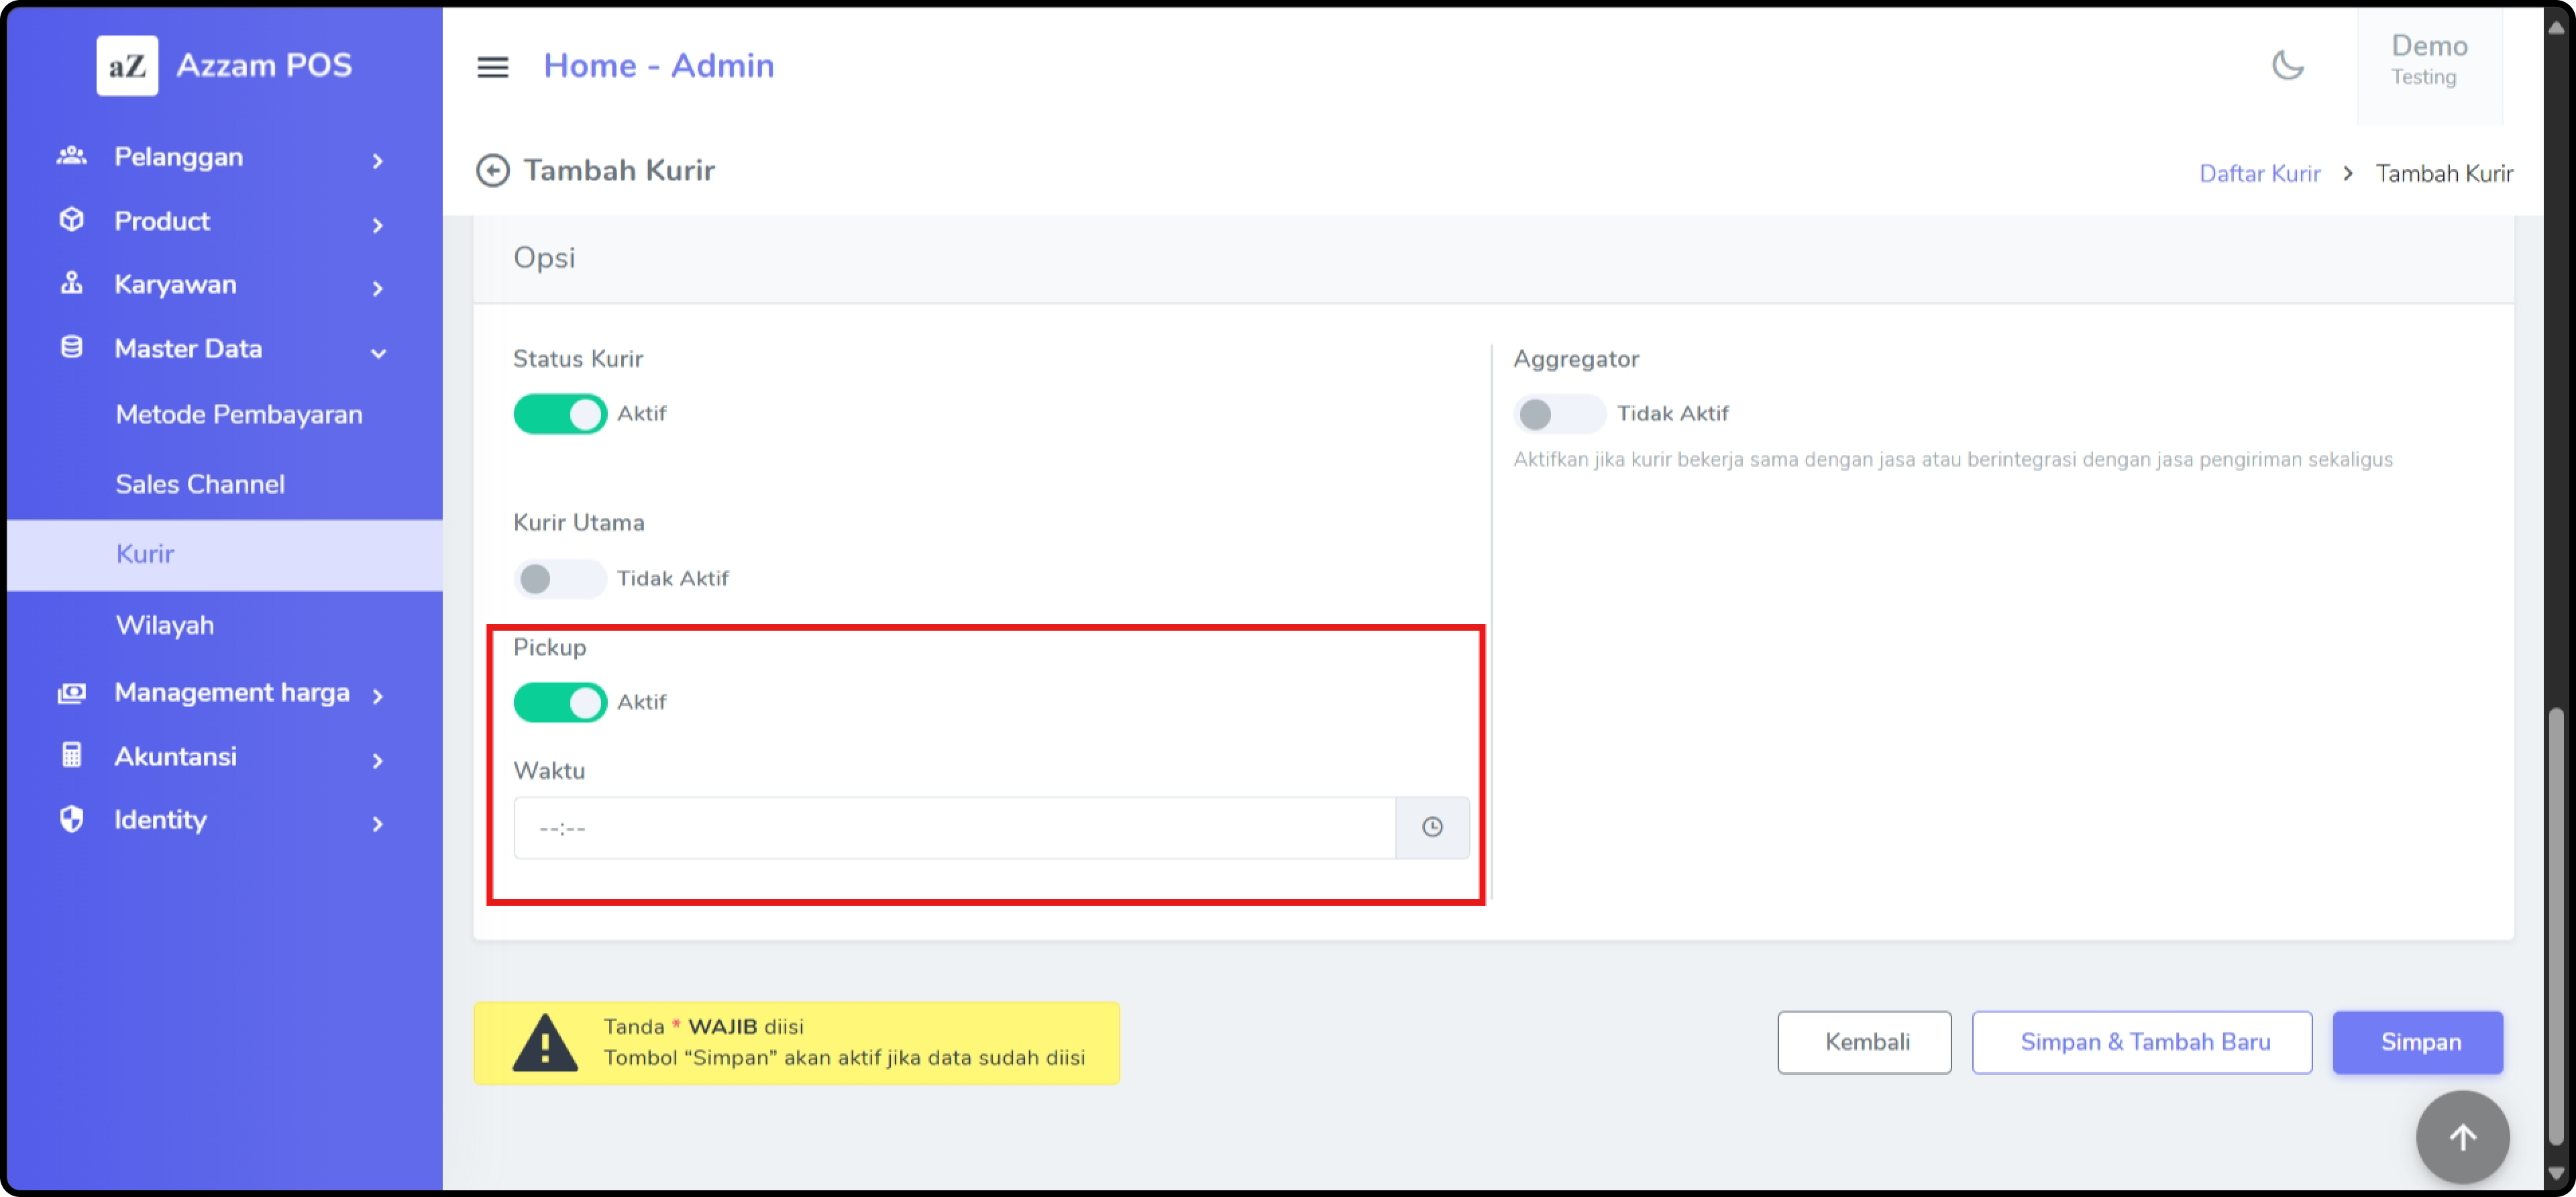Click the back arrow beside Tambah Kurir
This screenshot has width=2576, height=1197.
(492, 171)
